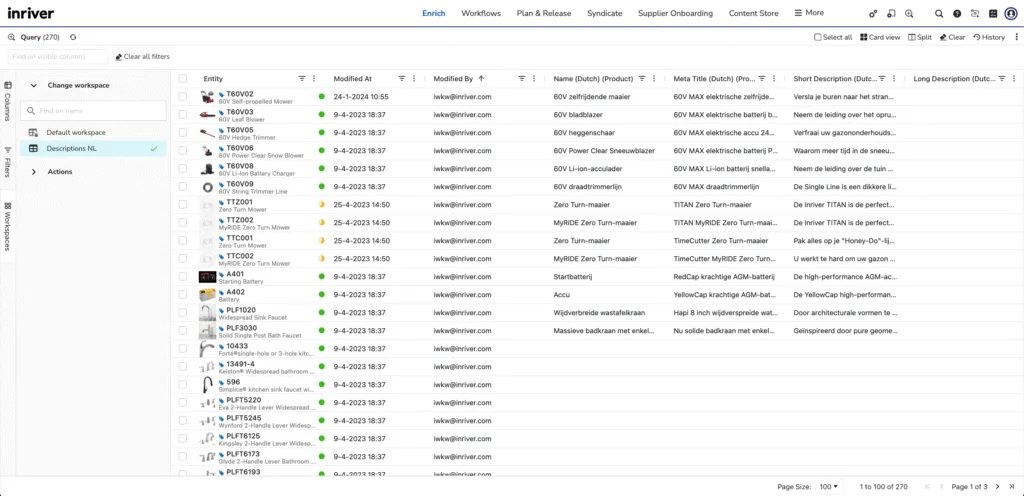1024x496 pixels.
Task: Tick the Select all checkbox
Action: coord(817,37)
